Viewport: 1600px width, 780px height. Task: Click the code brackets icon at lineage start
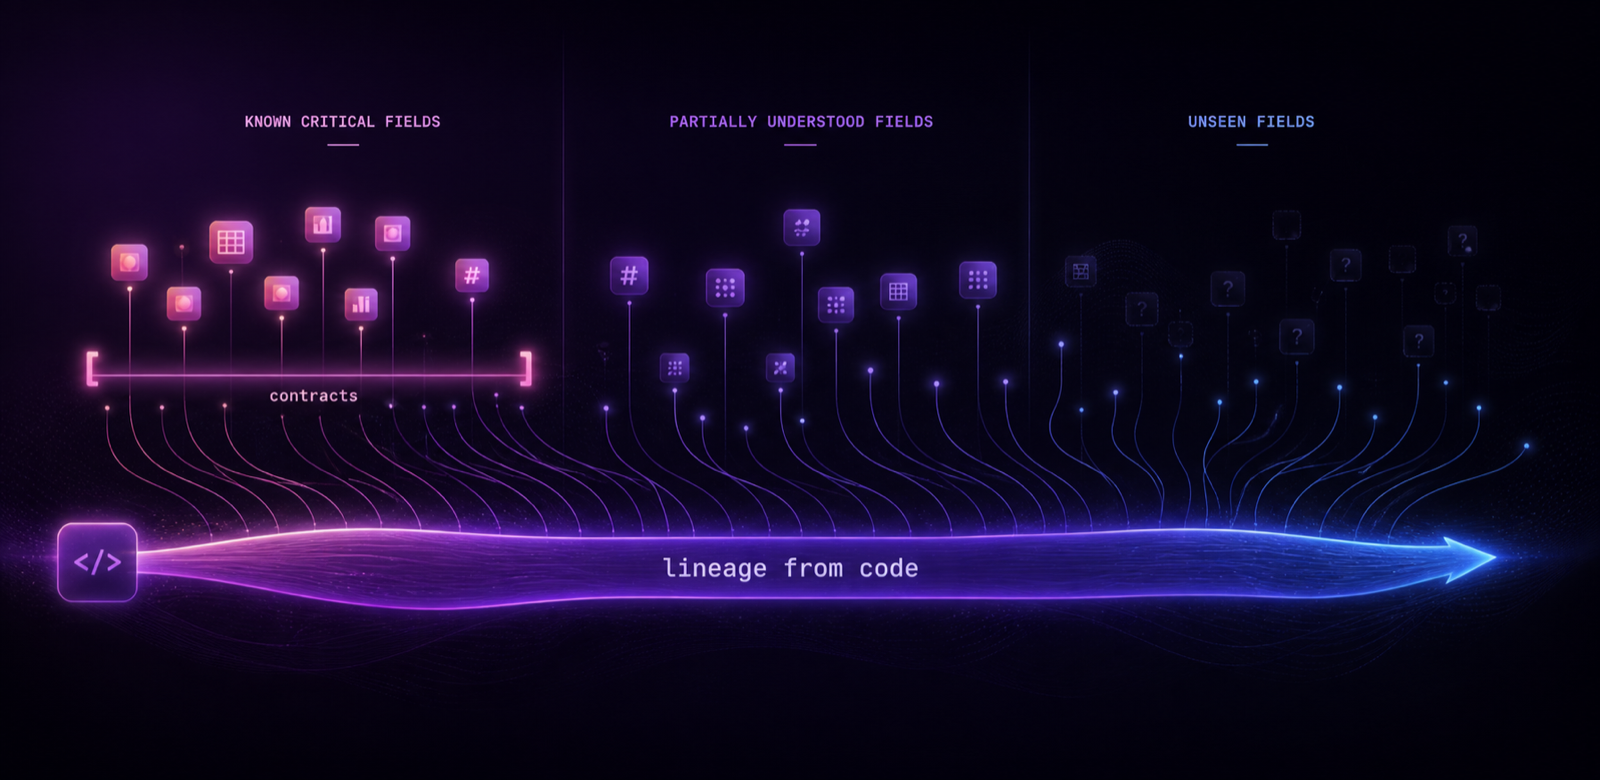97,562
